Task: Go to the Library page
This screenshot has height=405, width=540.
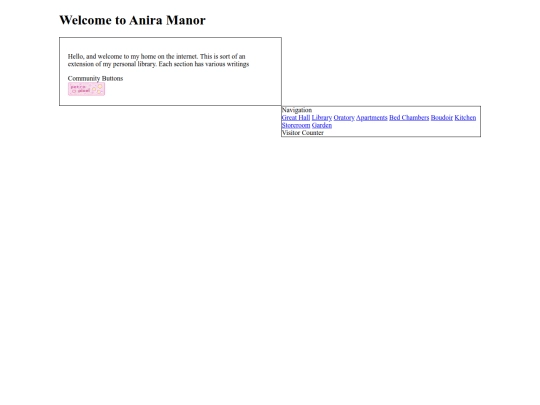Action: coord(322,118)
